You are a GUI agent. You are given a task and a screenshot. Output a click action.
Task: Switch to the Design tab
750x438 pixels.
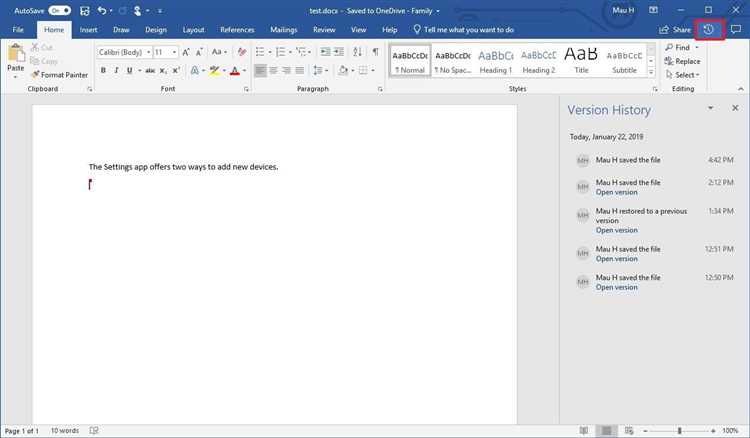pos(156,30)
